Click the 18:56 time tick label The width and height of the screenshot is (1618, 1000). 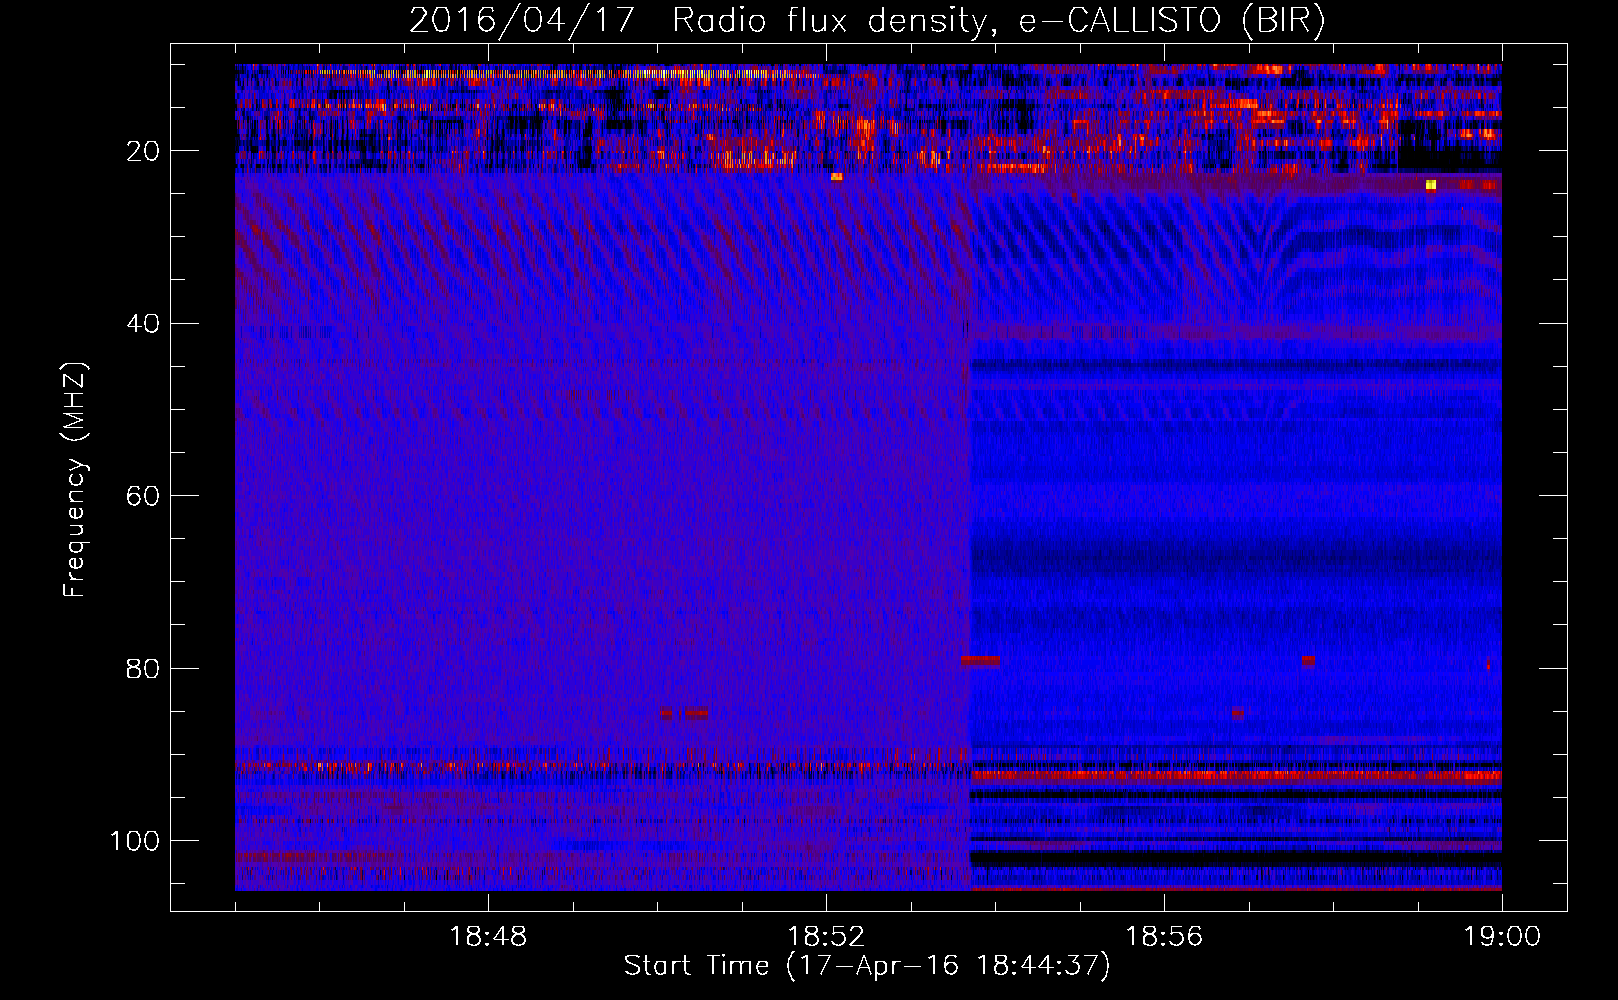click(x=1164, y=937)
